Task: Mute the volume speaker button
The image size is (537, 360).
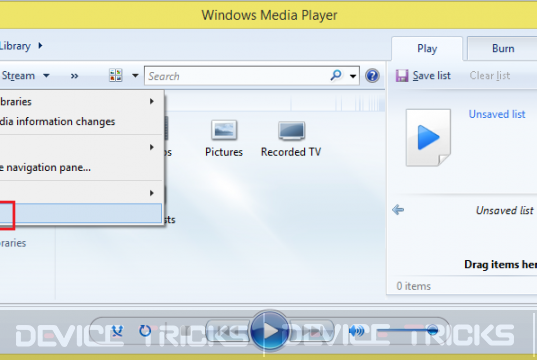Action: click(x=357, y=331)
